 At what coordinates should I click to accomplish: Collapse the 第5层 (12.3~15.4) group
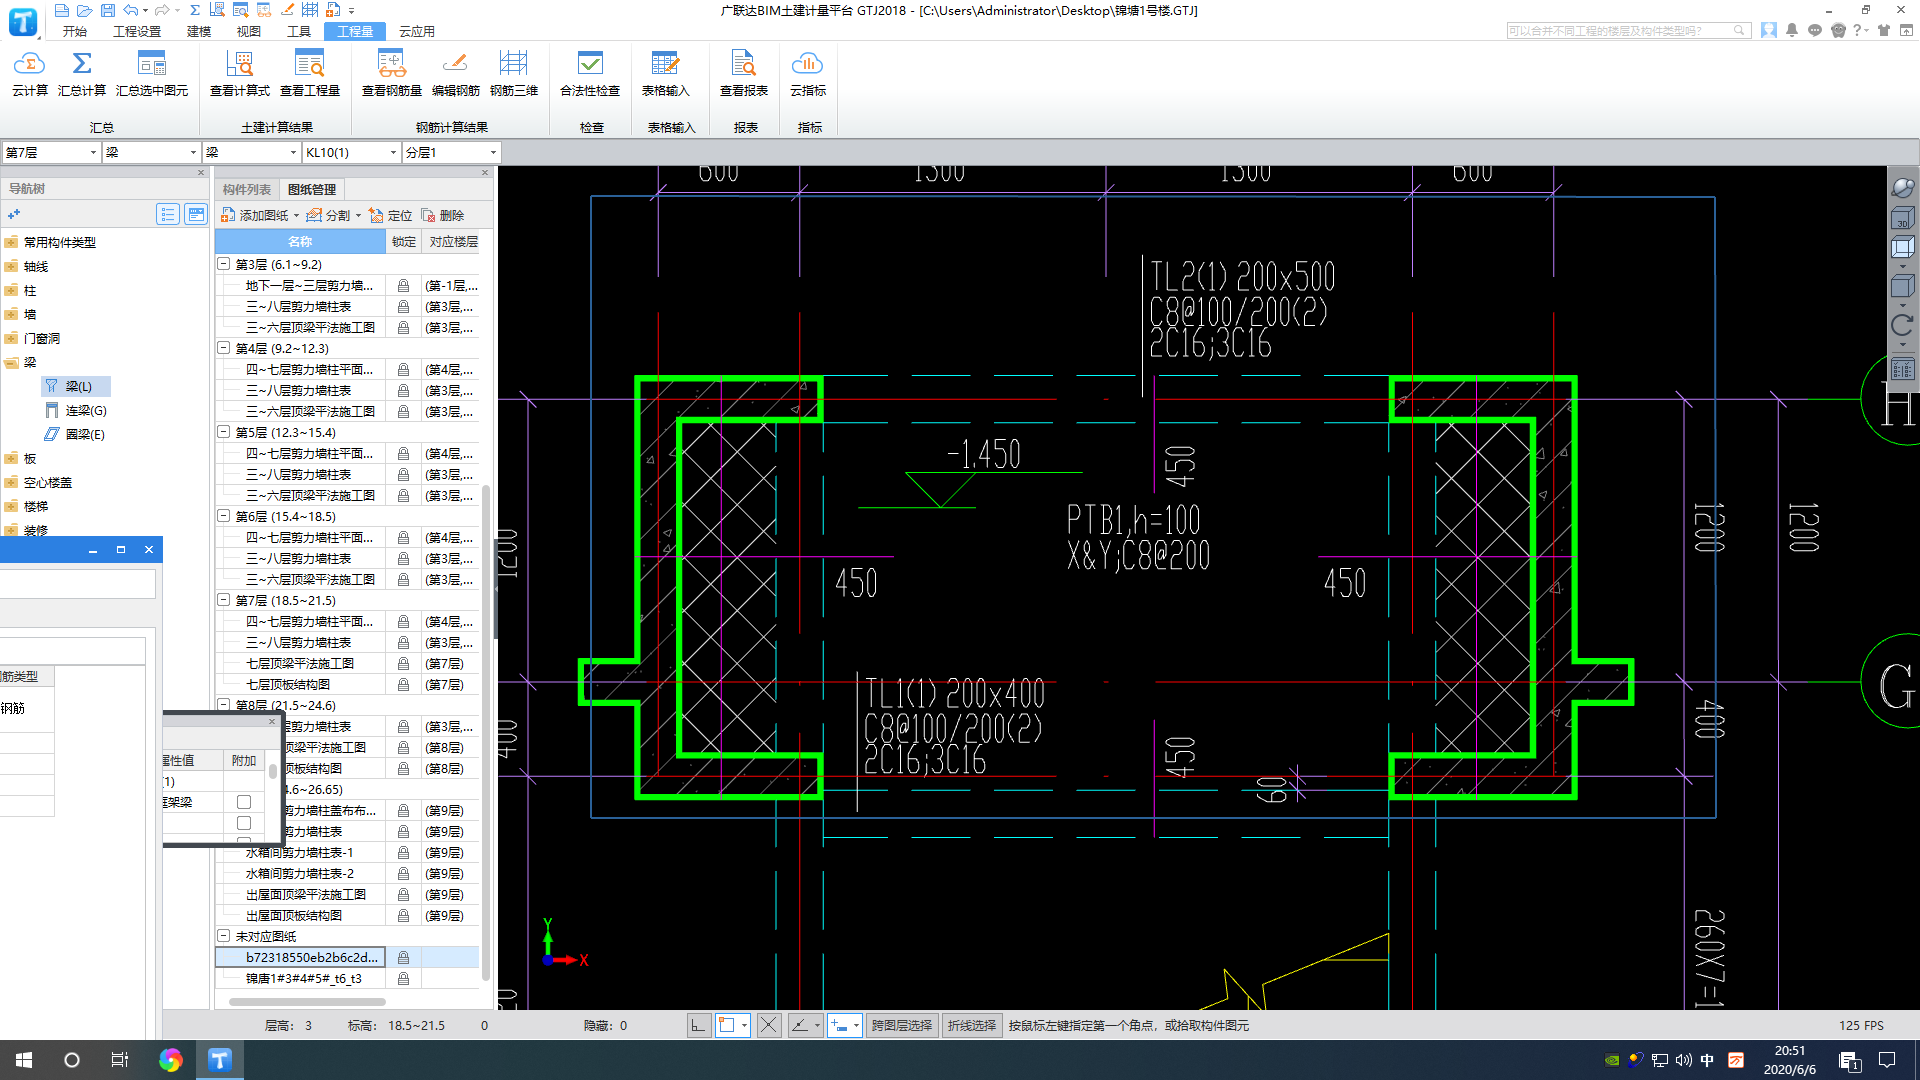click(x=224, y=433)
